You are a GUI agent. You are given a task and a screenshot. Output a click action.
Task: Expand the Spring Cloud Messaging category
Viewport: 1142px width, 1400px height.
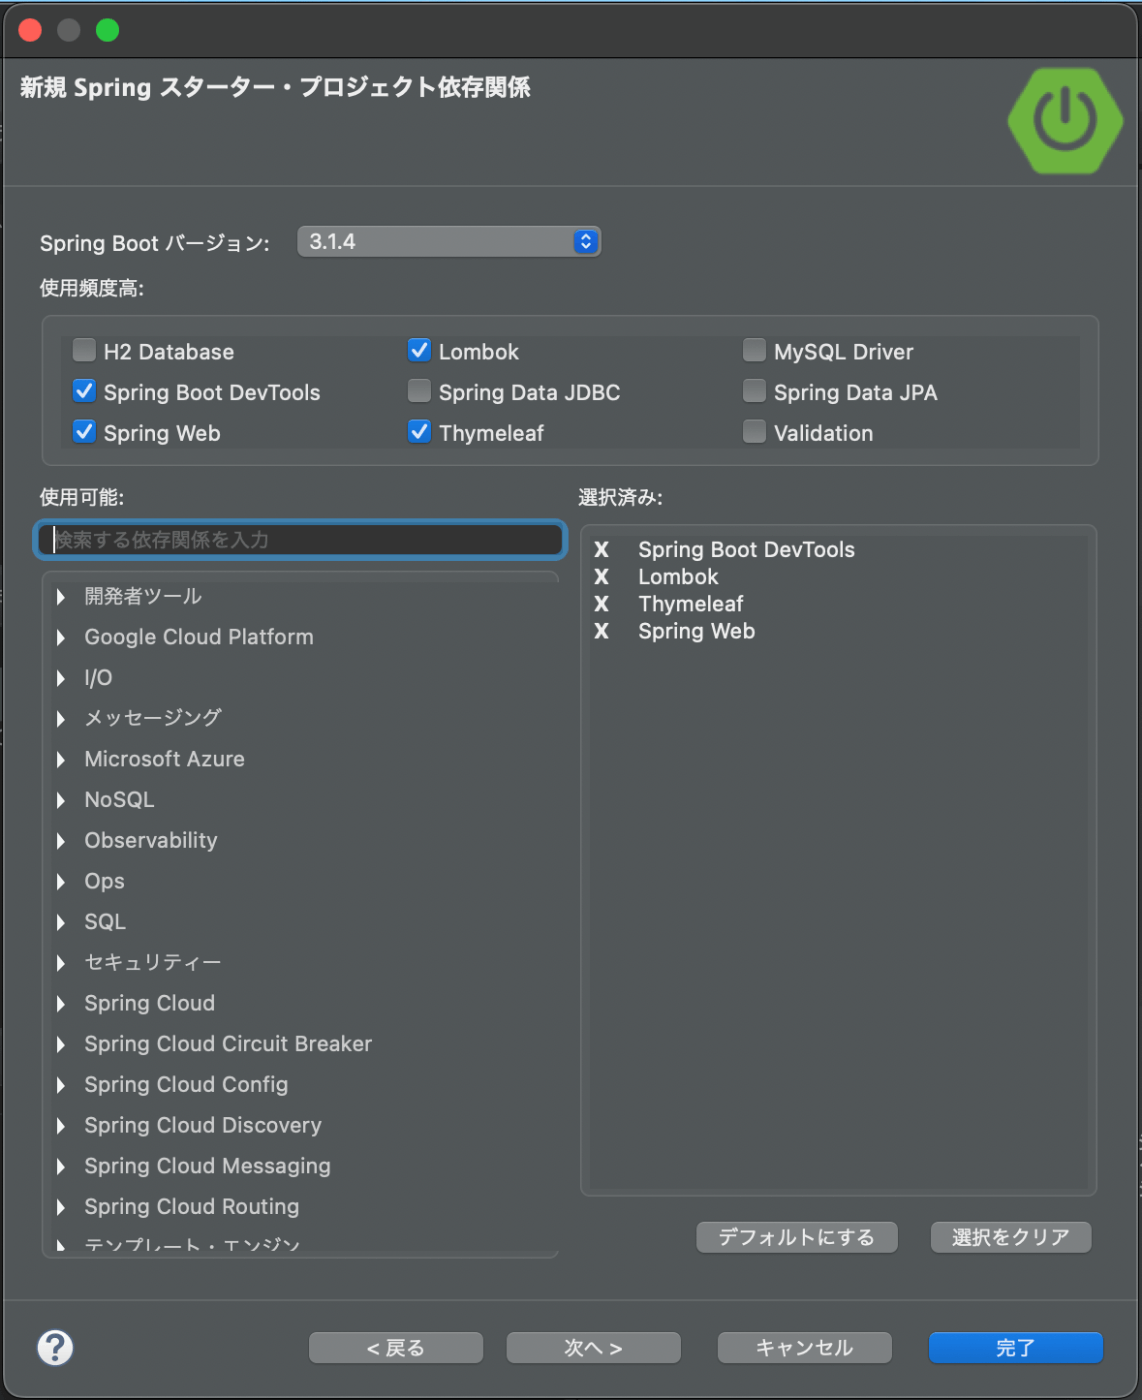click(x=61, y=1167)
